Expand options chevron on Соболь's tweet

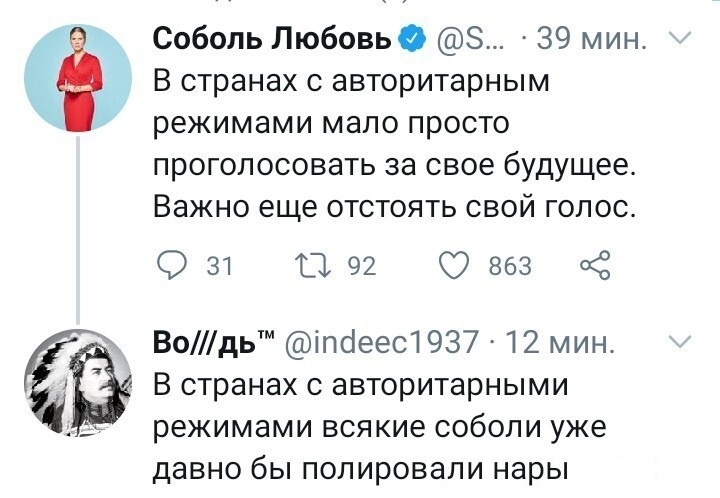click(680, 38)
